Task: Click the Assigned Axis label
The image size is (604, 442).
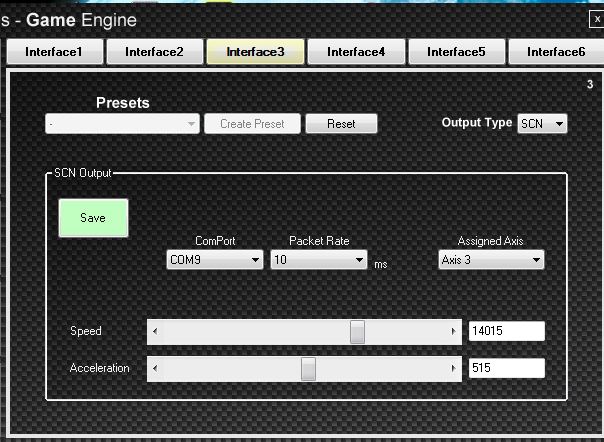Action: click(490, 241)
